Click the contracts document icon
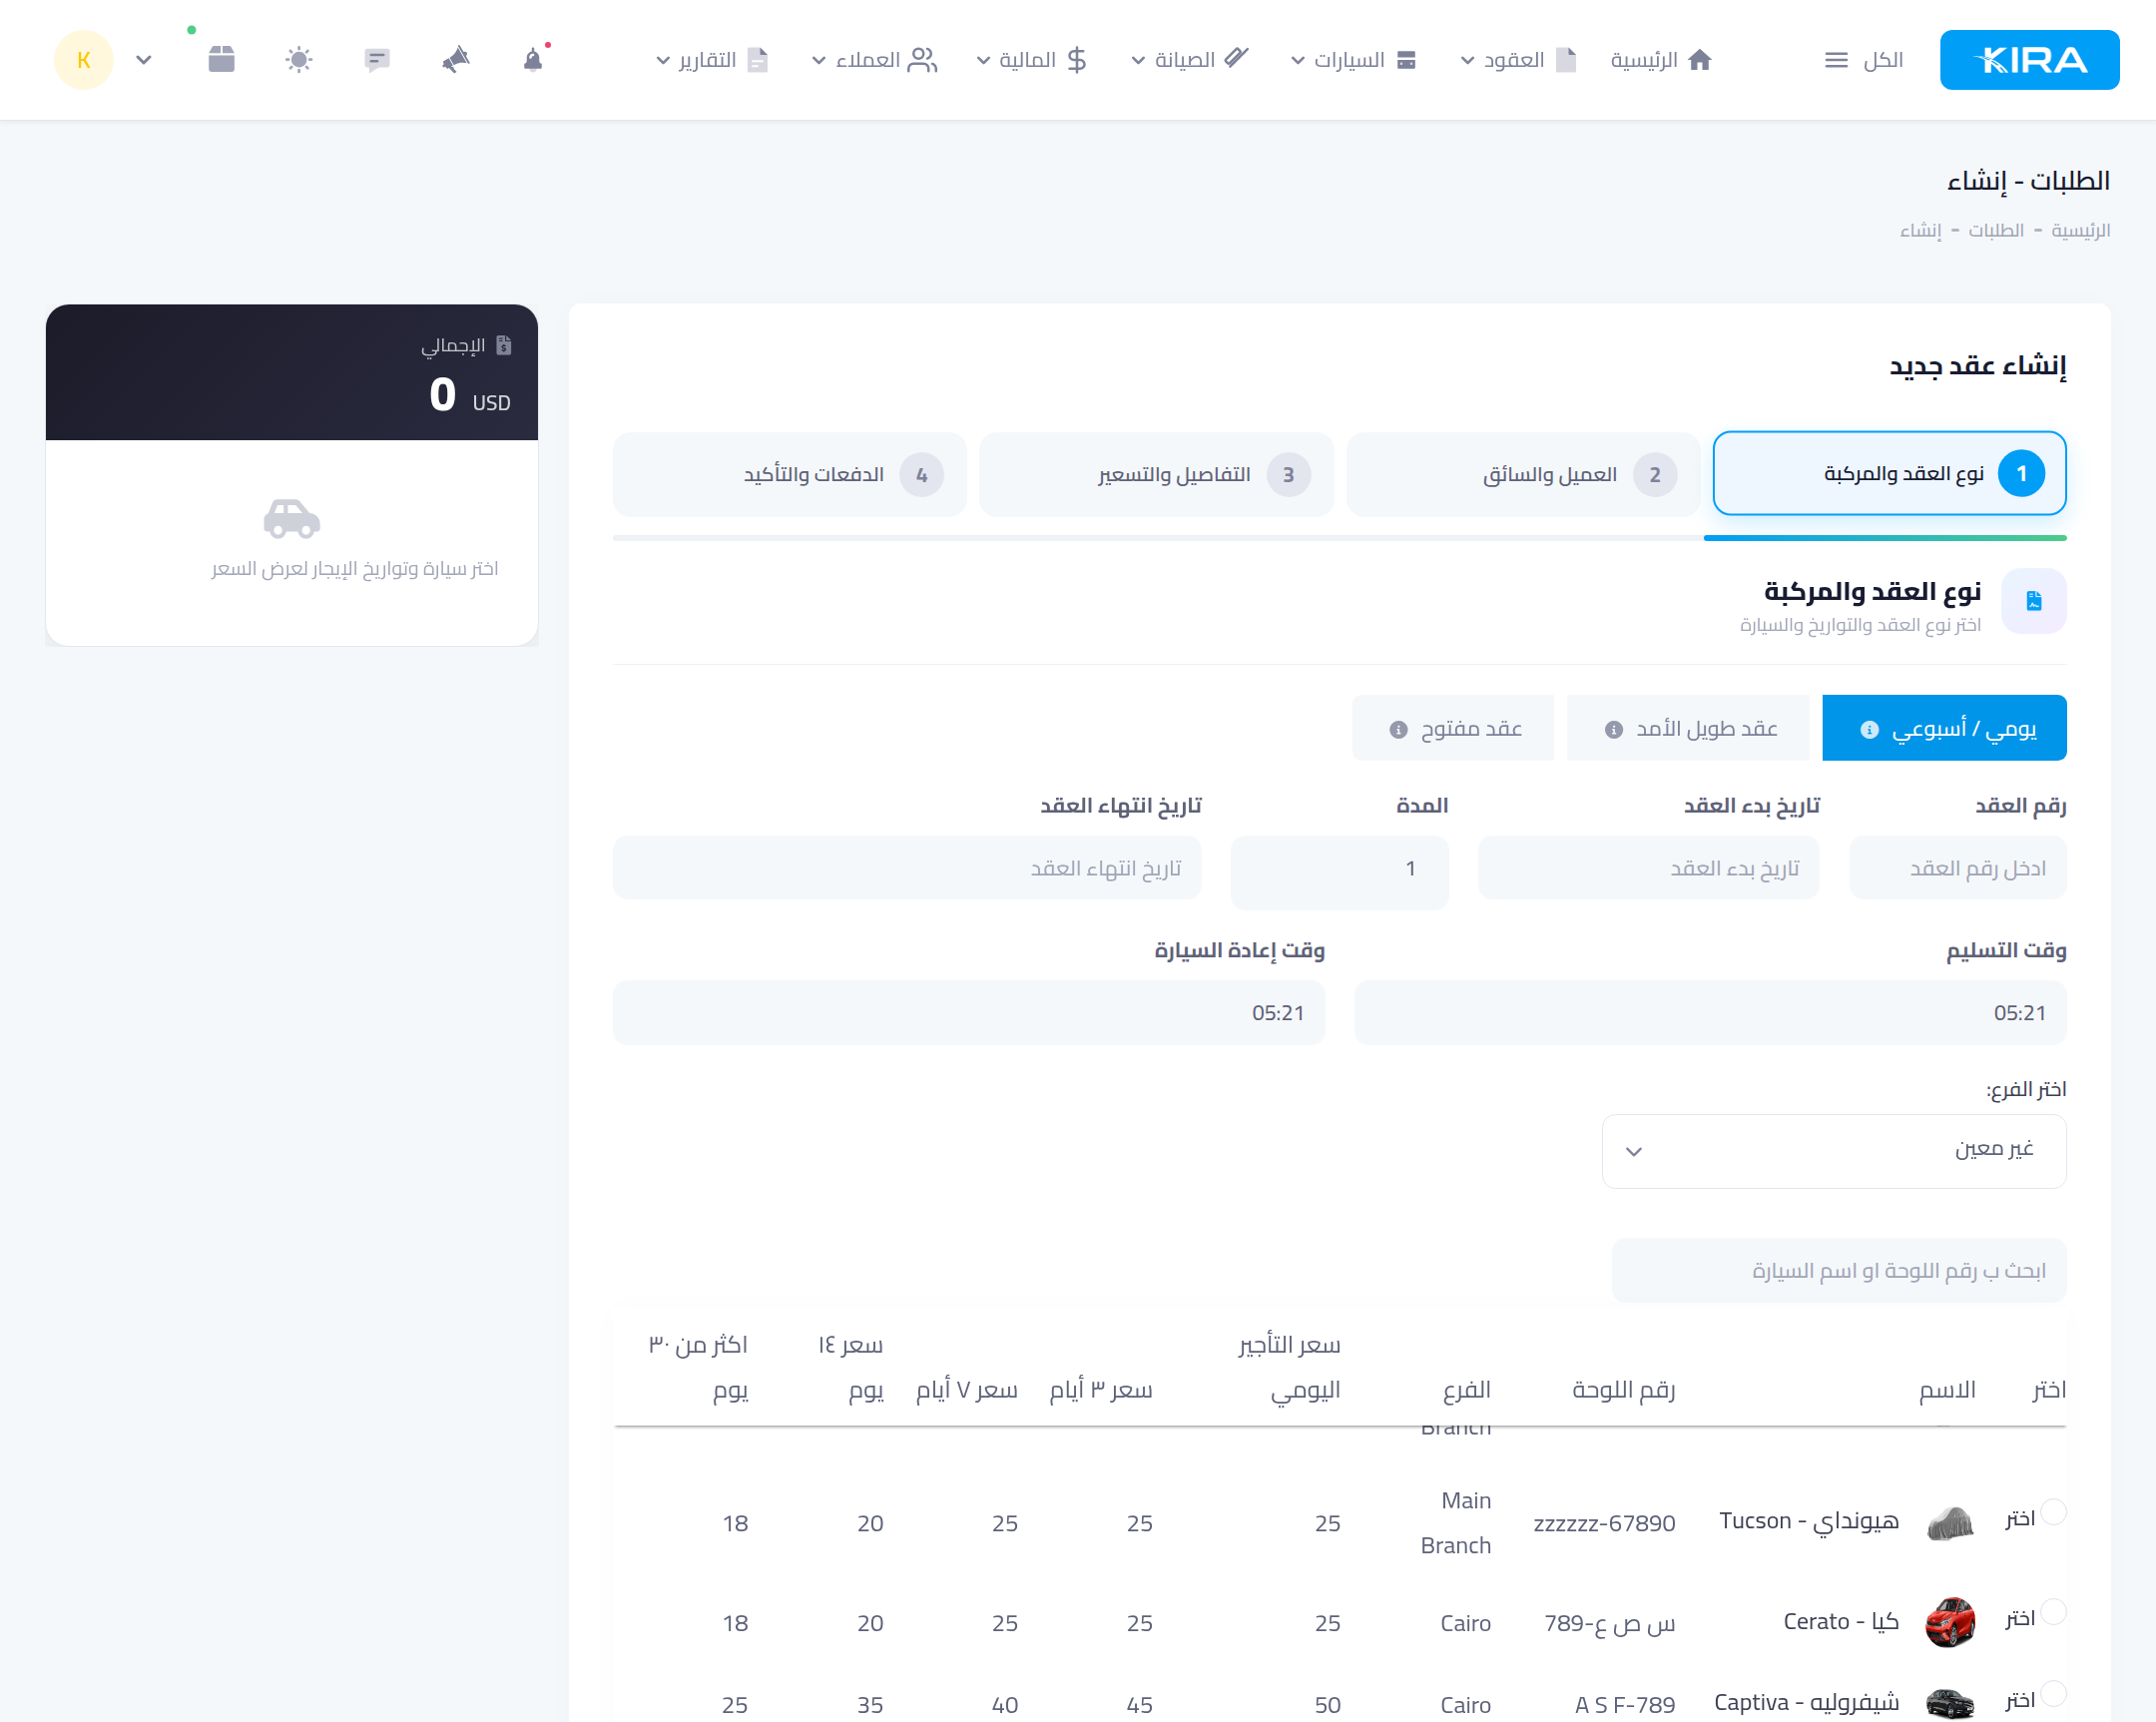This screenshot has width=2156, height=1722. (1566, 60)
